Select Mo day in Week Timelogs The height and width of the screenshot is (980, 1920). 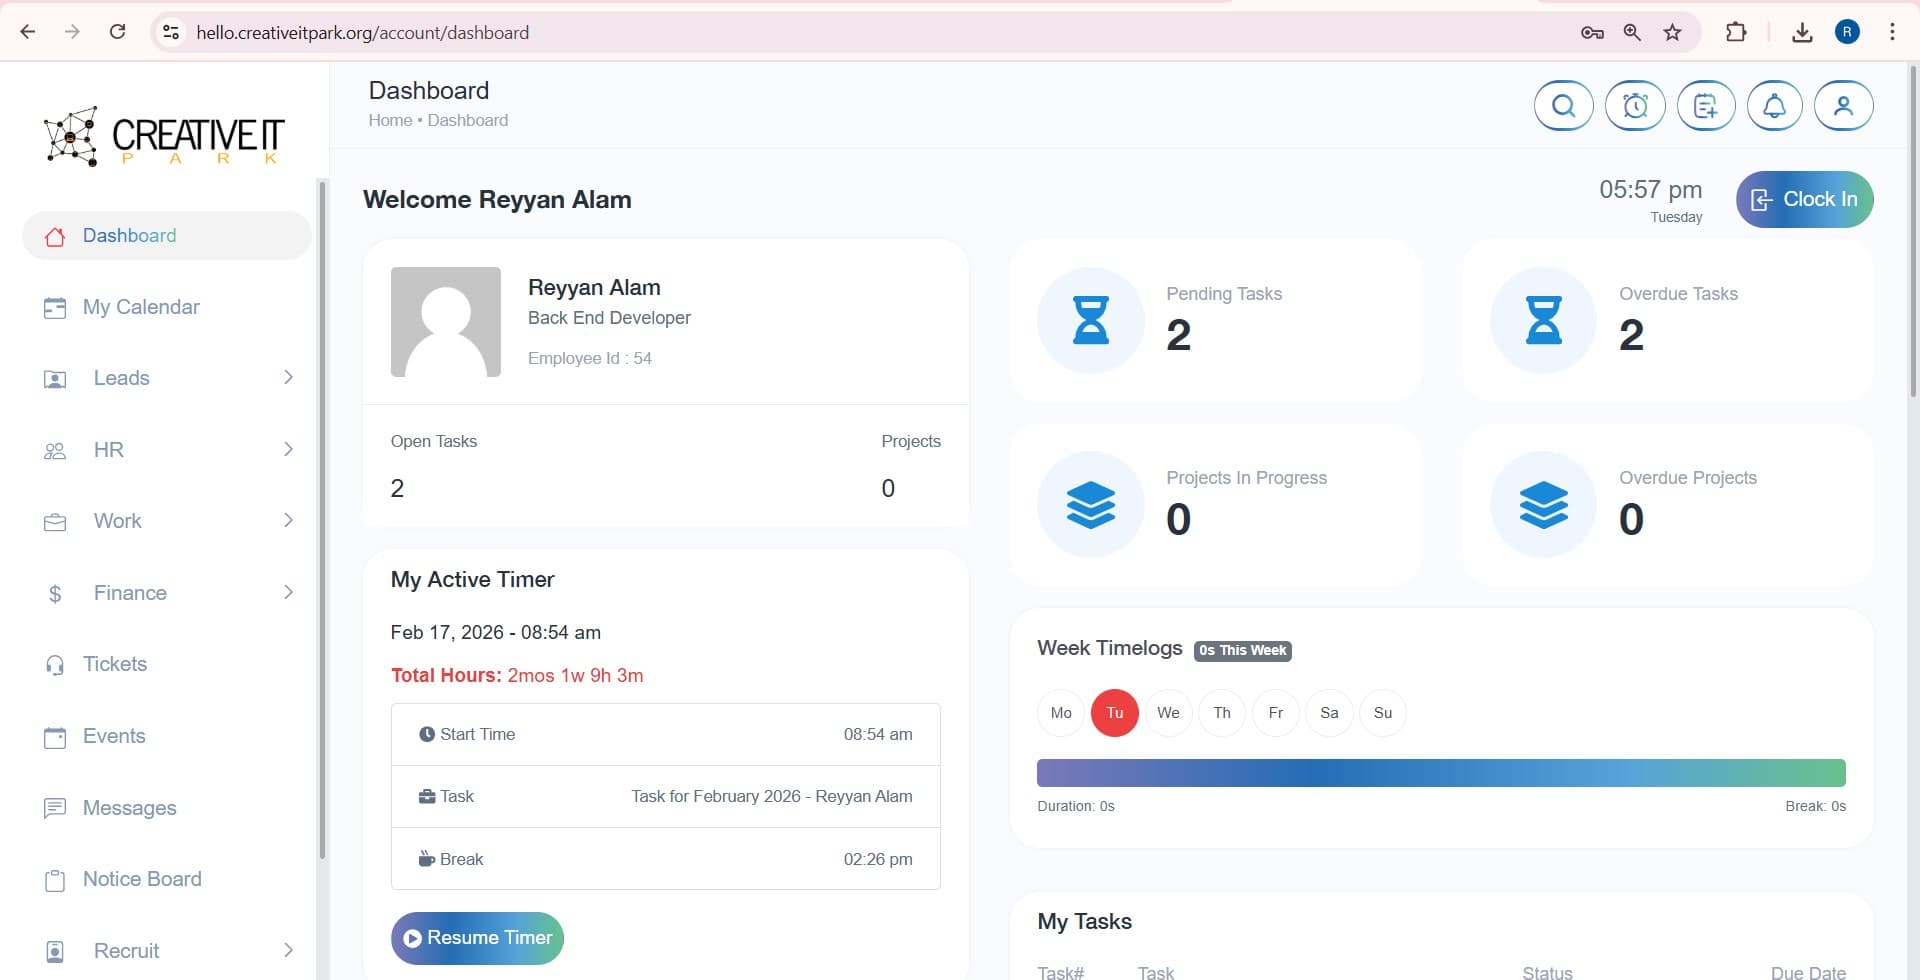pyautogui.click(x=1061, y=713)
